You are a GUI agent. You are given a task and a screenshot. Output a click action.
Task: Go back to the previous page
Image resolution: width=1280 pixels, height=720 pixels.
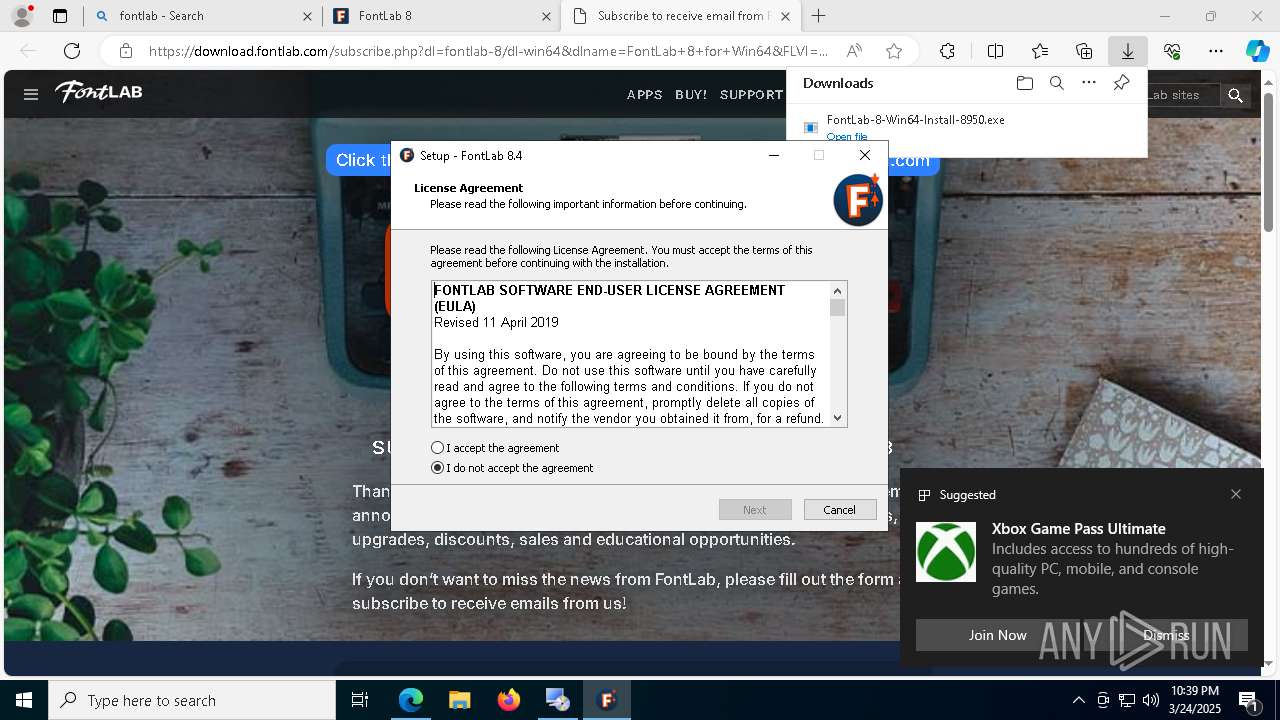coord(28,51)
